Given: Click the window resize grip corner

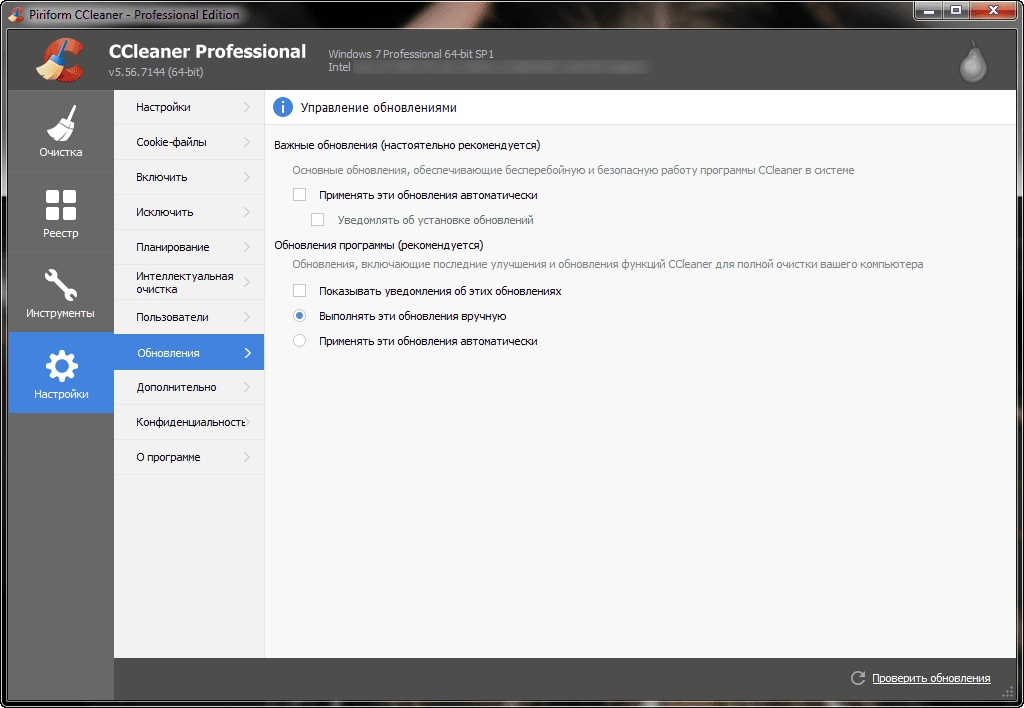Looking at the screenshot, I should [x=1008, y=692].
